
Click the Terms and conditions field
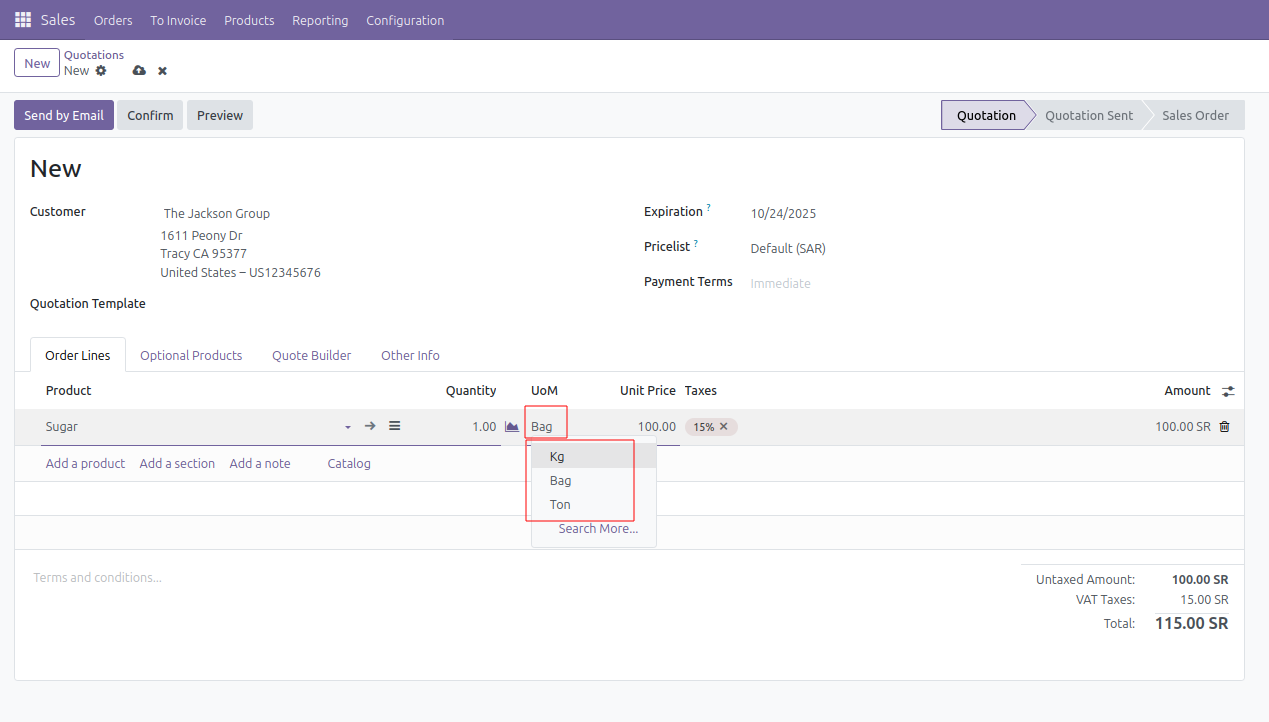point(98,578)
